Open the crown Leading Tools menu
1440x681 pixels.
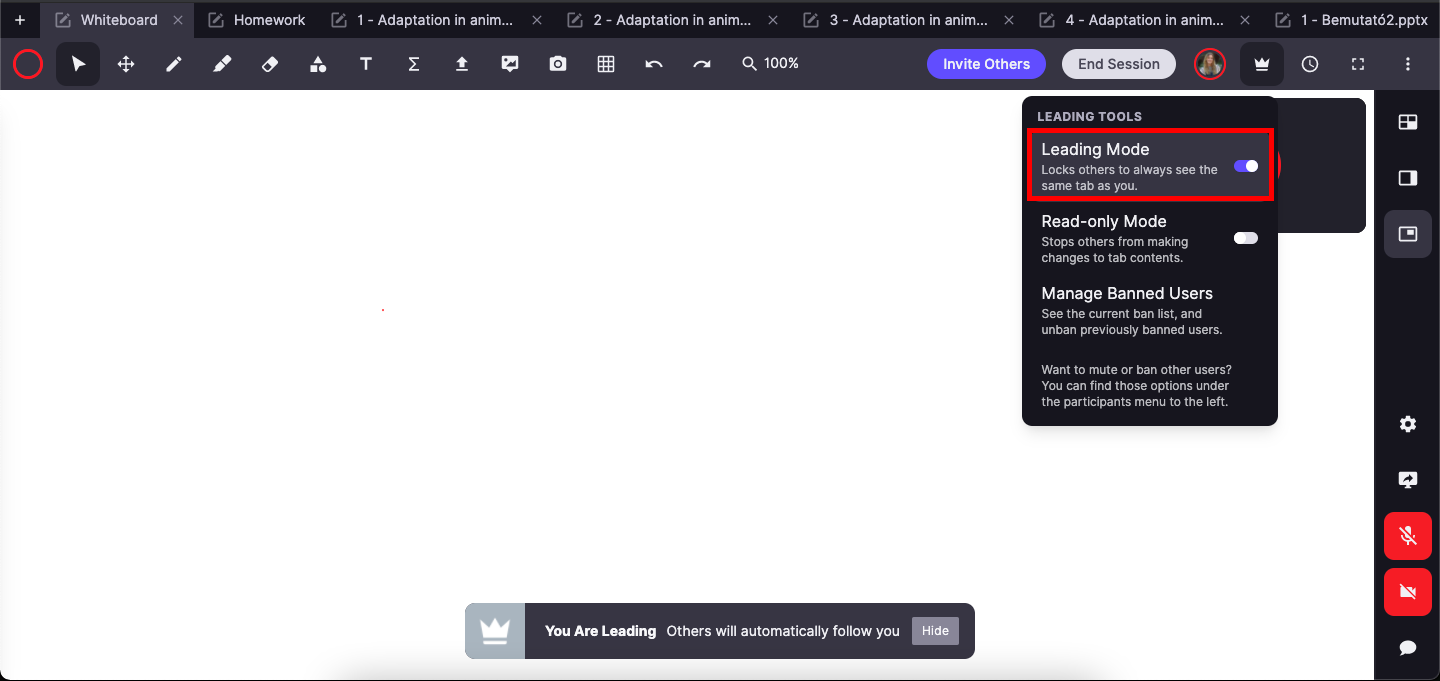click(x=1261, y=64)
